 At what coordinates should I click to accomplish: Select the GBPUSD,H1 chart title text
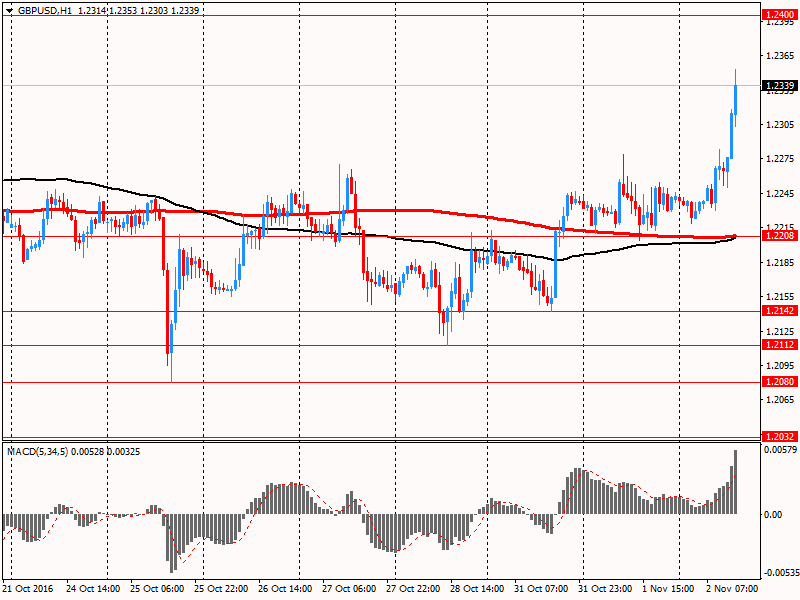coord(44,10)
